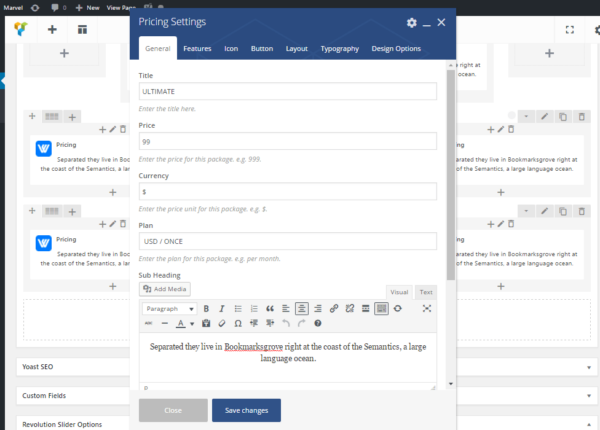600x430 pixels.
Task: Click the insert link icon
Action: pos(334,309)
